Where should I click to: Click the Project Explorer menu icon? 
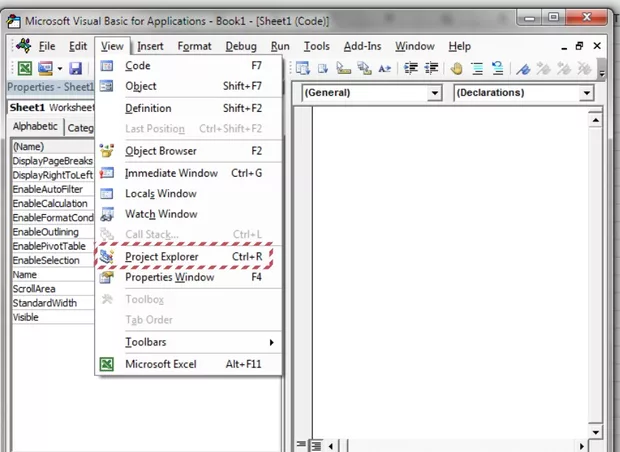(x=106, y=257)
